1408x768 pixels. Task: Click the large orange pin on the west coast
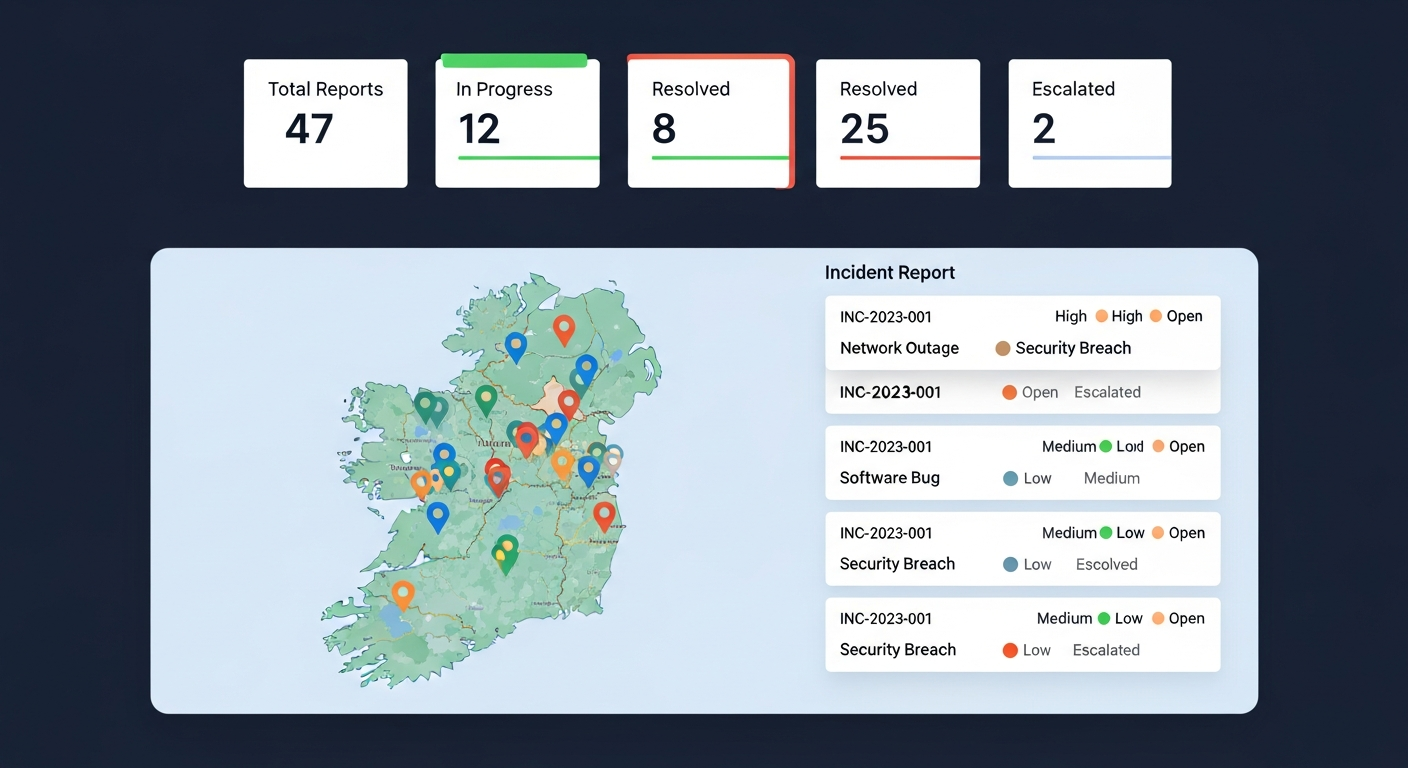[x=421, y=484]
